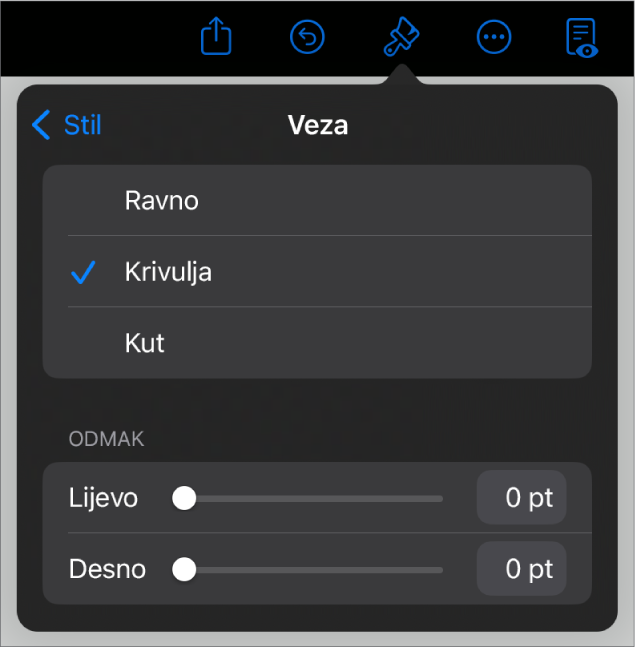The image size is (635, 649).
Task: Open the Format paintbrush icon
Action: coord(402,38)
